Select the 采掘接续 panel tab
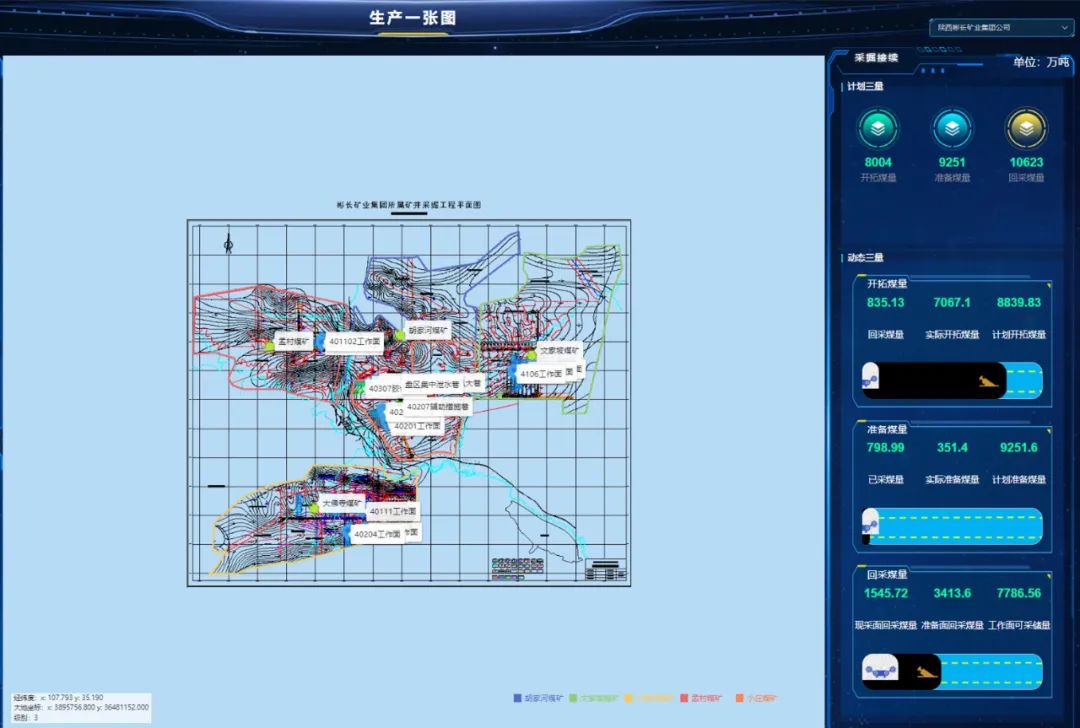 tap(876, 58)
